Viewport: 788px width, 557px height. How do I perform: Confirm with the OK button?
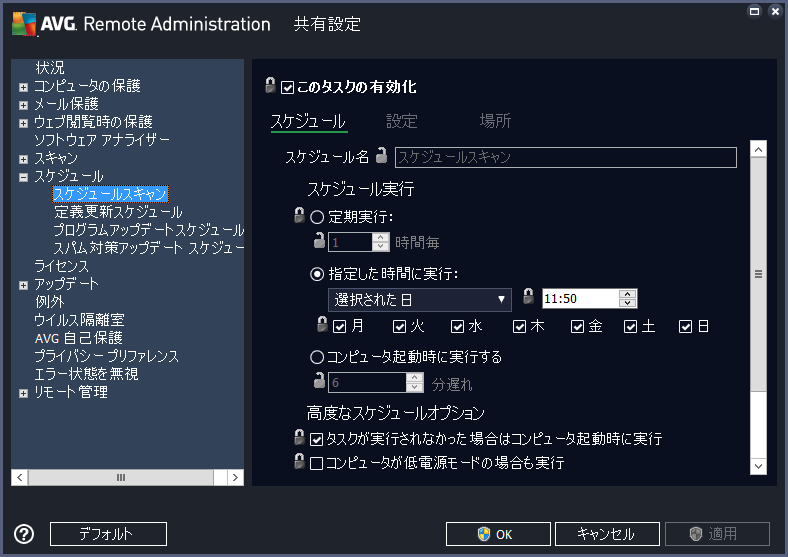[x=498, y=534]
